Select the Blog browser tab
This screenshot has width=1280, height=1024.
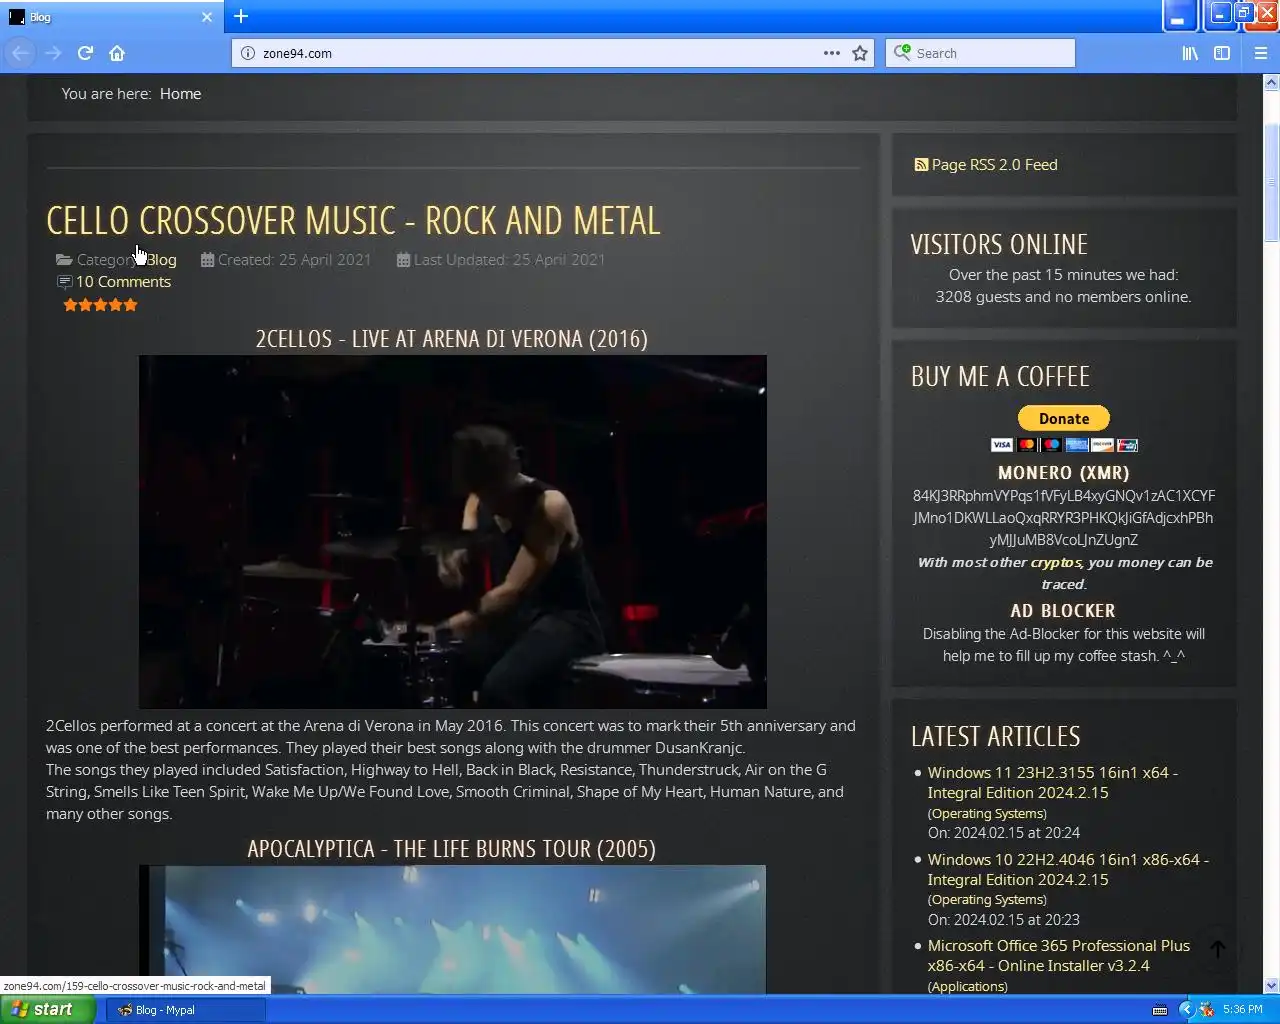point(112,17)
